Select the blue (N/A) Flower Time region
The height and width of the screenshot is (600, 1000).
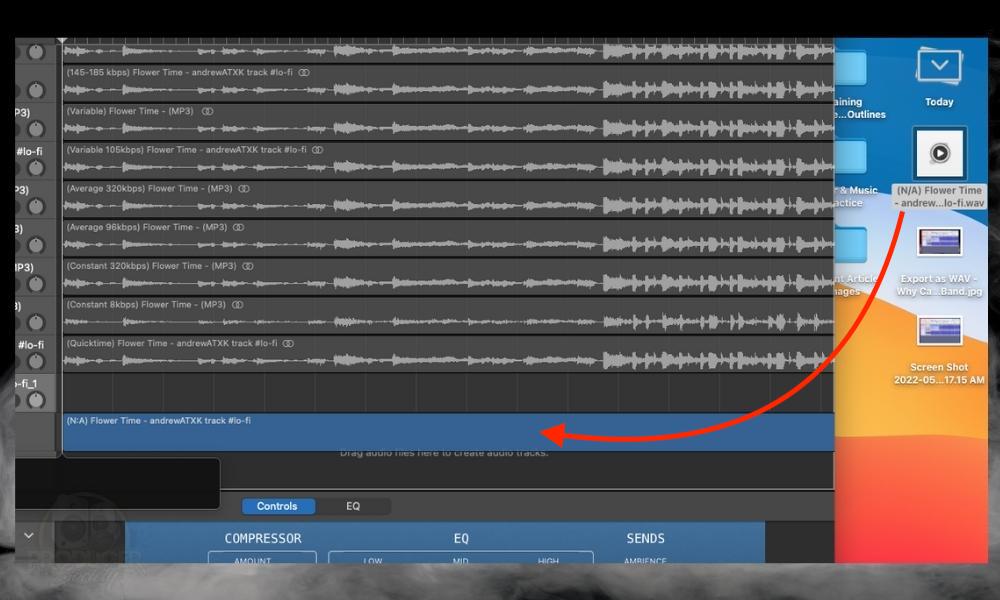[448, 432]
